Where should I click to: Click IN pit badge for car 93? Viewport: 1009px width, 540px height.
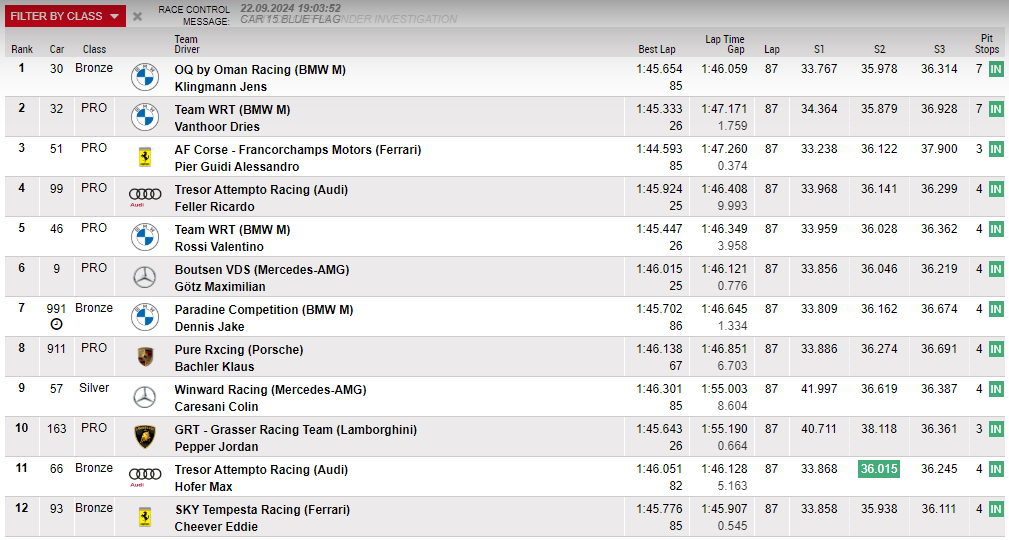996,509
